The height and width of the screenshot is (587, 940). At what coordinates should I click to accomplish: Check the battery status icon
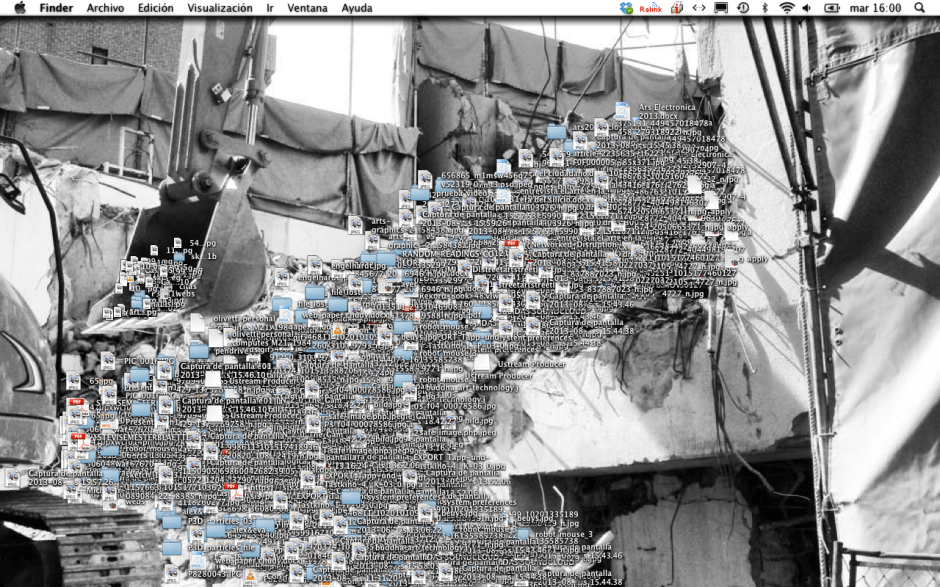click(x=832, y=8)
